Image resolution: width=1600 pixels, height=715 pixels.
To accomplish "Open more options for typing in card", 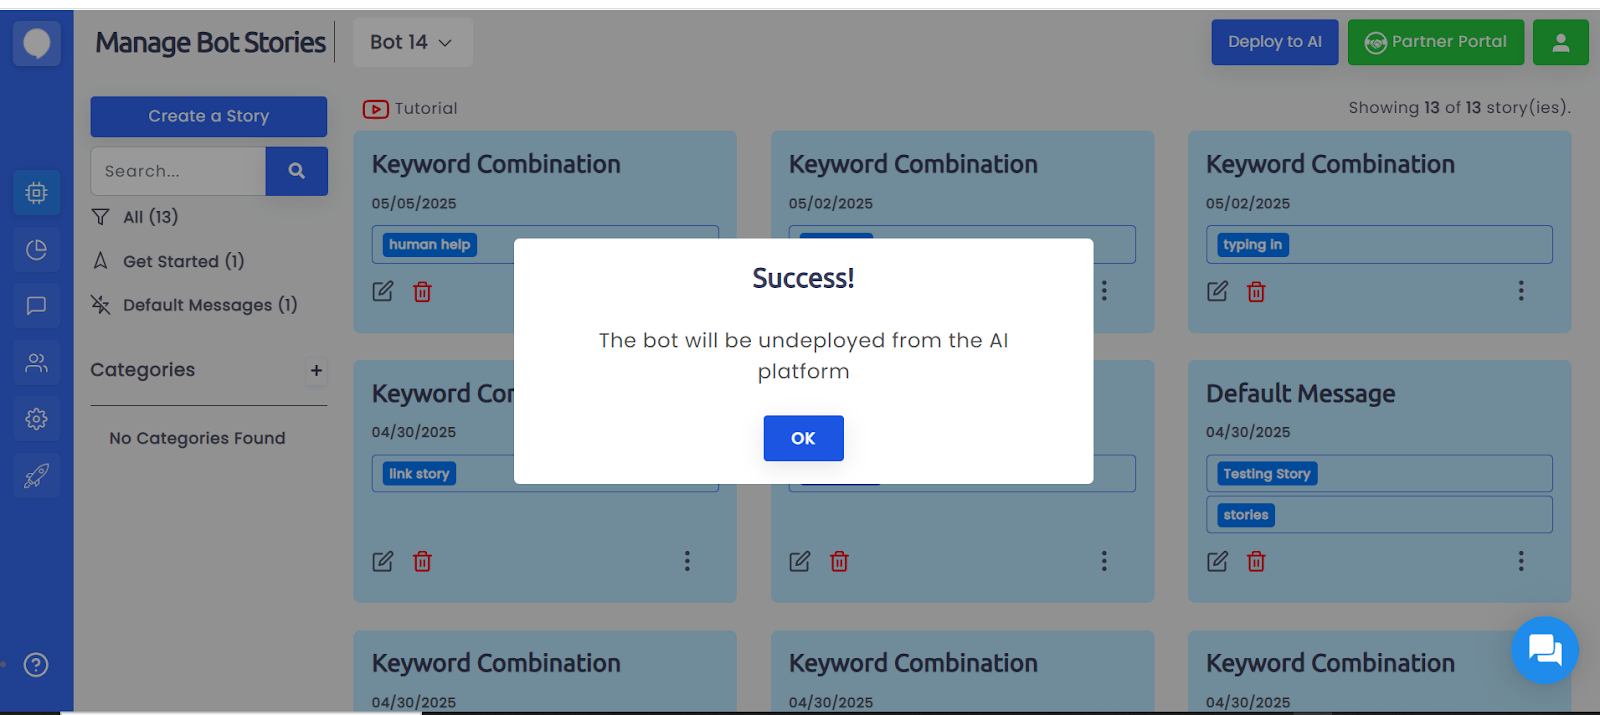I will [x=1521, y=291].
